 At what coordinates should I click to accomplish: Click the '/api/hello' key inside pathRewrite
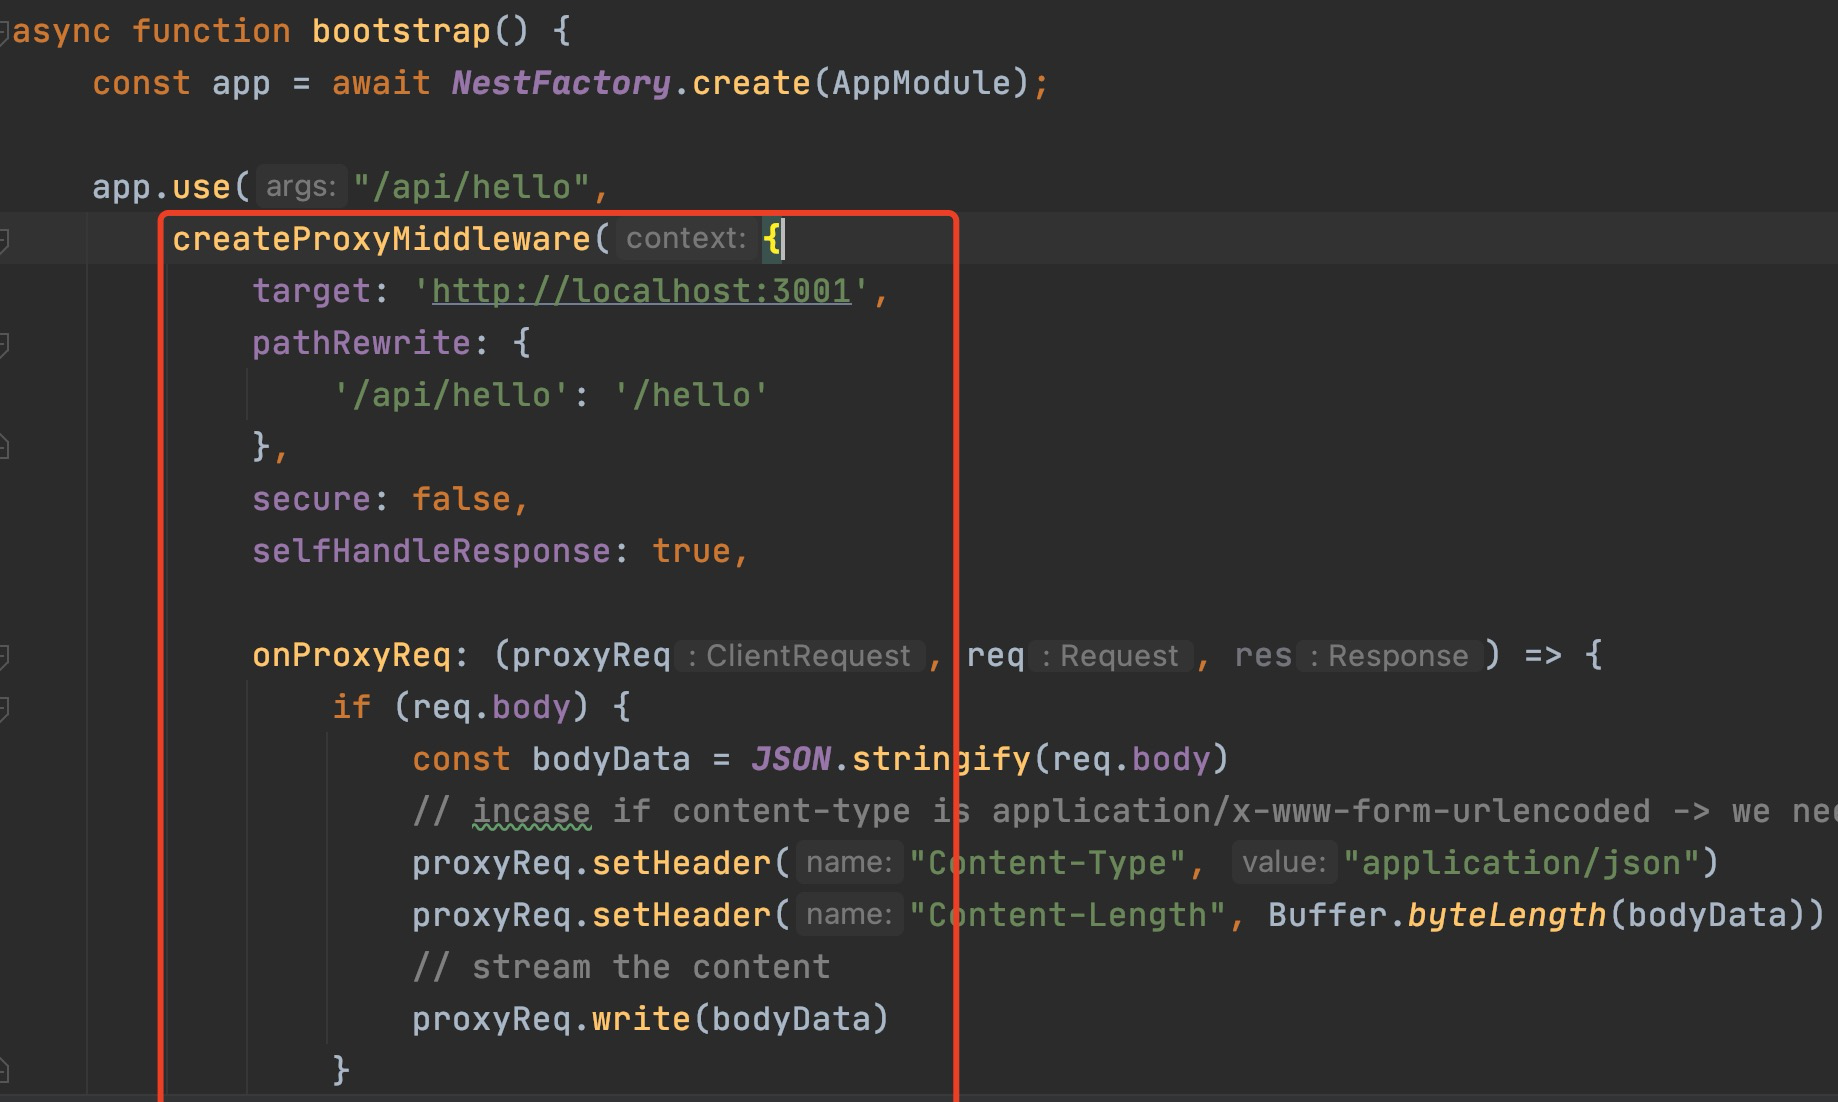(x=451, y=395)
